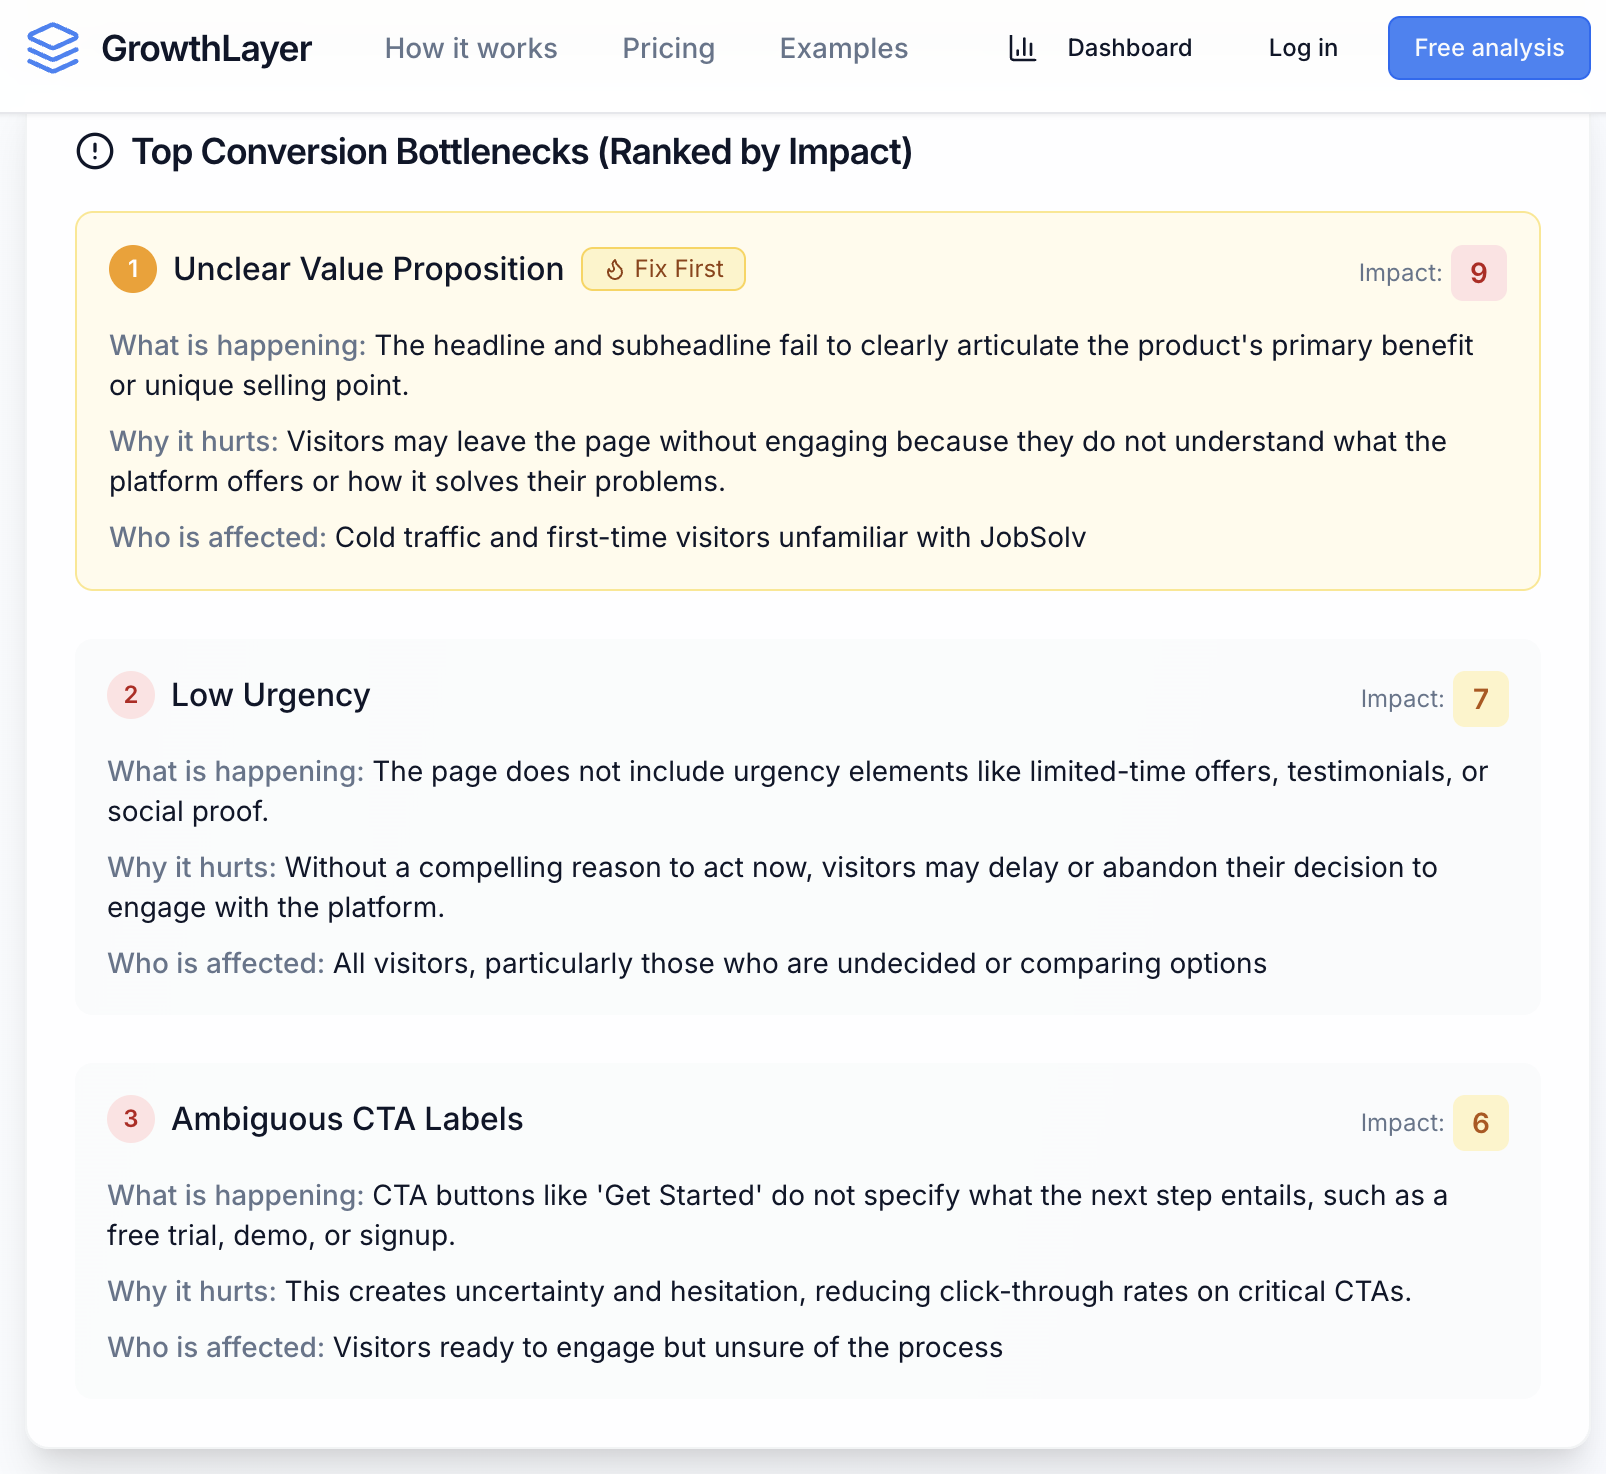Navigate to the Examples section

tap(843, 48)
